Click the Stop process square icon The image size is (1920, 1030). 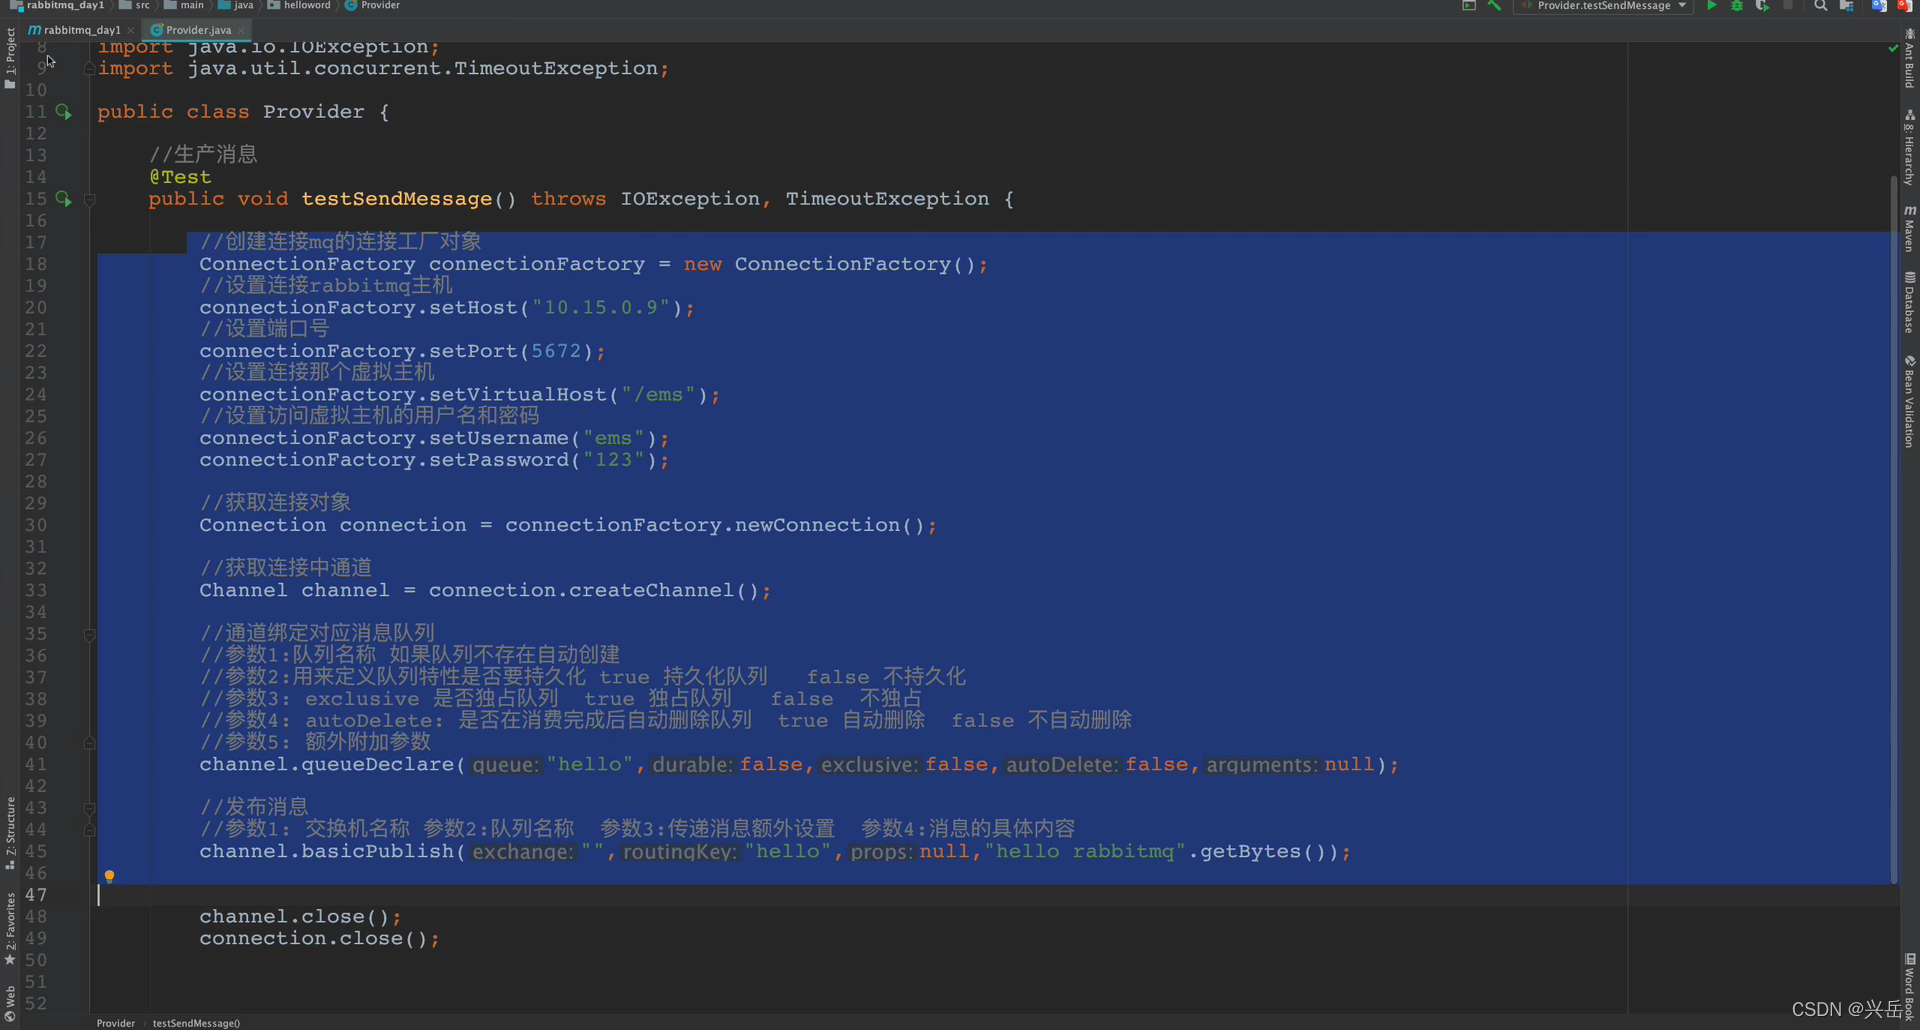(x=1788, y=6)
